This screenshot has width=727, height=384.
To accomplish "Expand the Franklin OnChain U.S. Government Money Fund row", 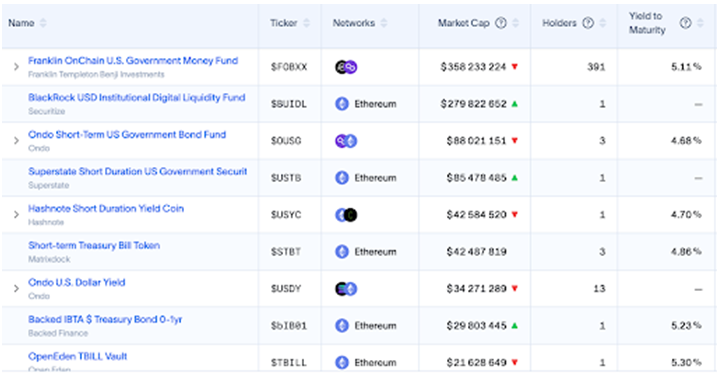I will point(16,67).
